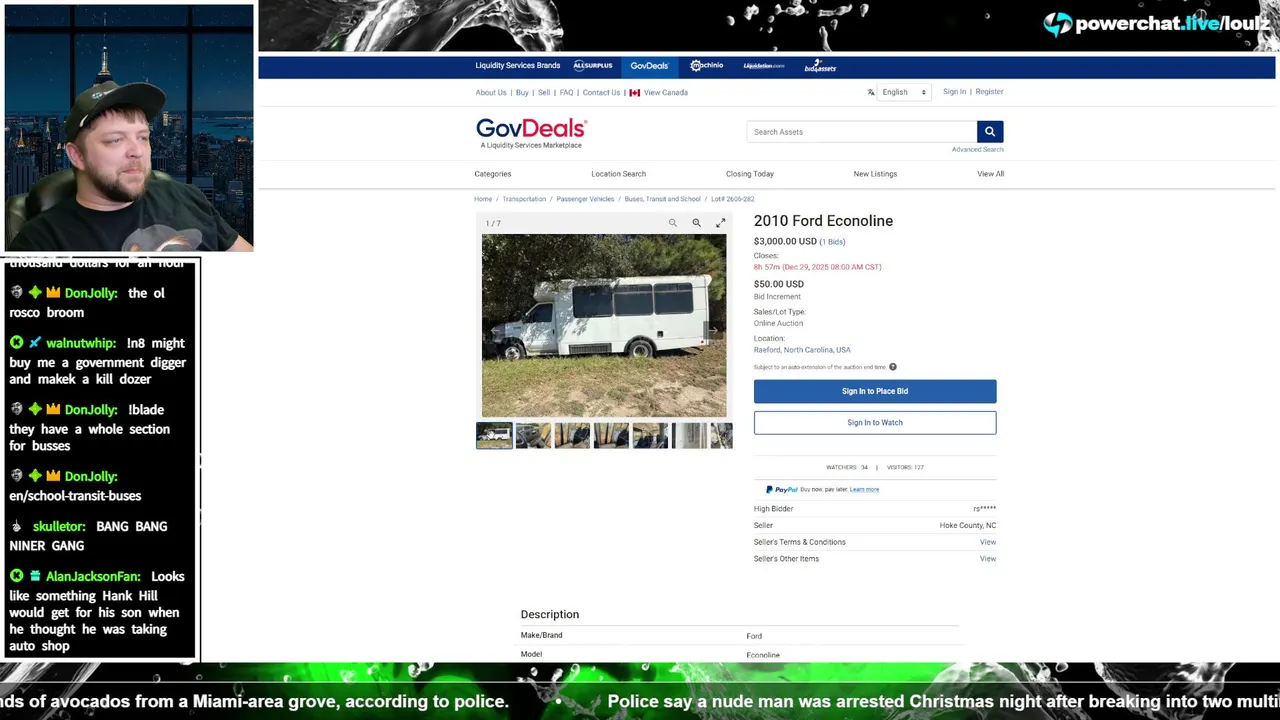The image size is (1280, 720).
Task: Click Hoke County, NC seller text
Action: click(x=968, y=525)
